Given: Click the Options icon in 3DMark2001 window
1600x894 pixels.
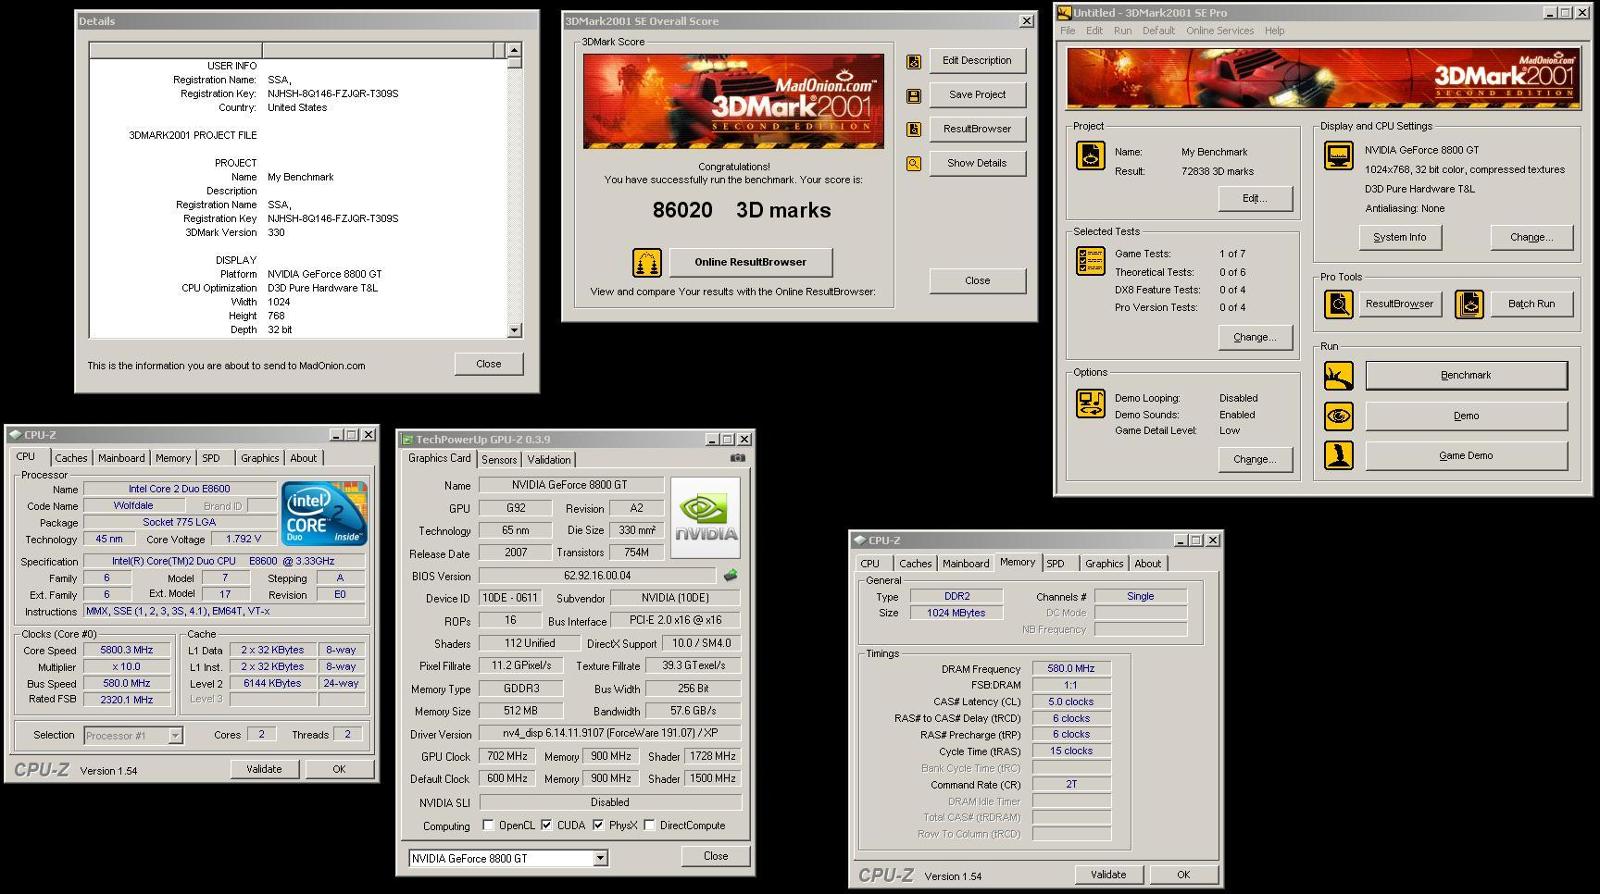Looking at the screenshot, I should pos(1090,403).
